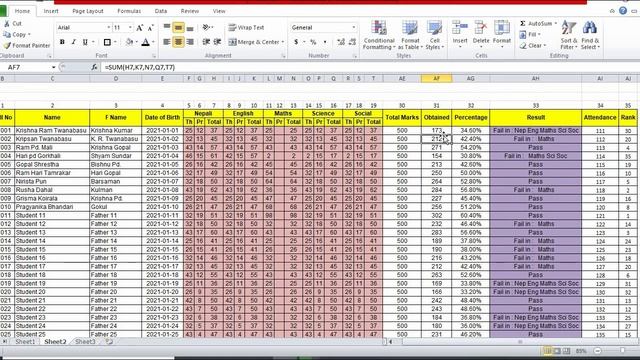
Task: Click Increase Indent icon
Action: coord(217,42)
